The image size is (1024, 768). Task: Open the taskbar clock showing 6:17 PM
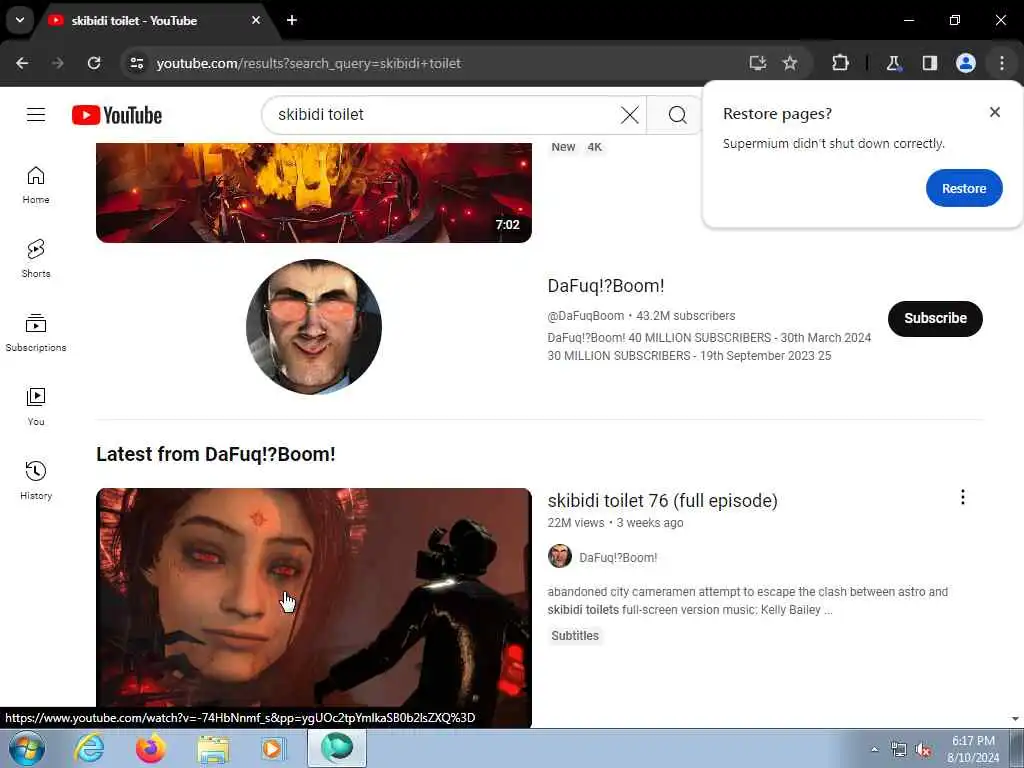(973, 749)
